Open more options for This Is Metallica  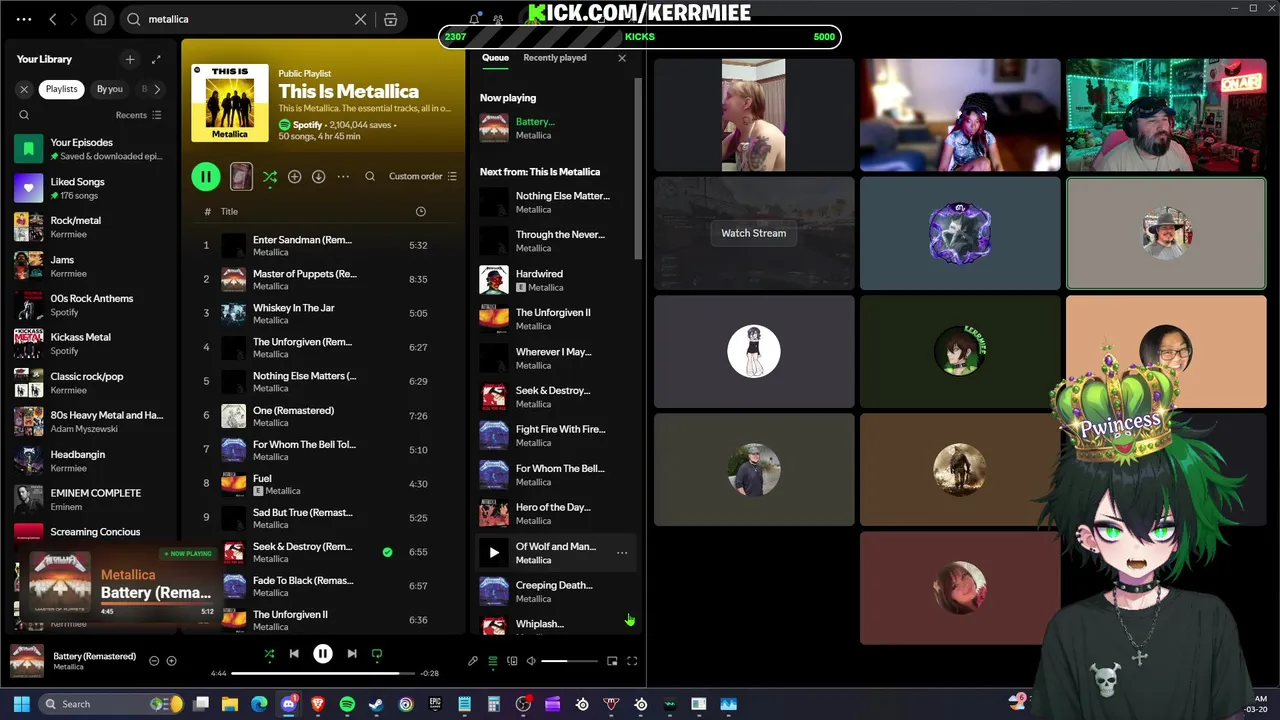[x=343, y=176]
